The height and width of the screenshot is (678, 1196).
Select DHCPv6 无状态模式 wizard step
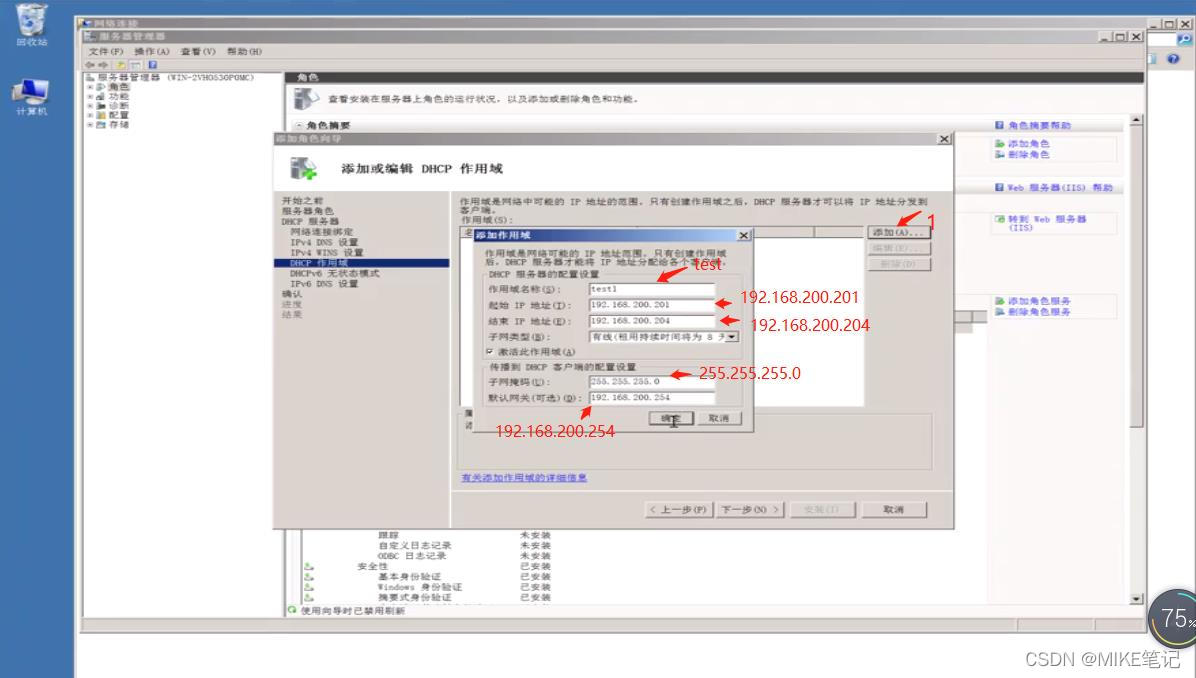click(x=334, y=273)
